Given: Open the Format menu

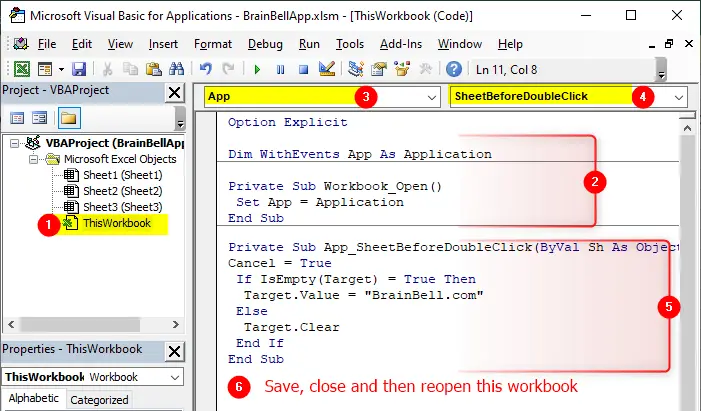Looking at the screenshot, I should pos(213,44).
